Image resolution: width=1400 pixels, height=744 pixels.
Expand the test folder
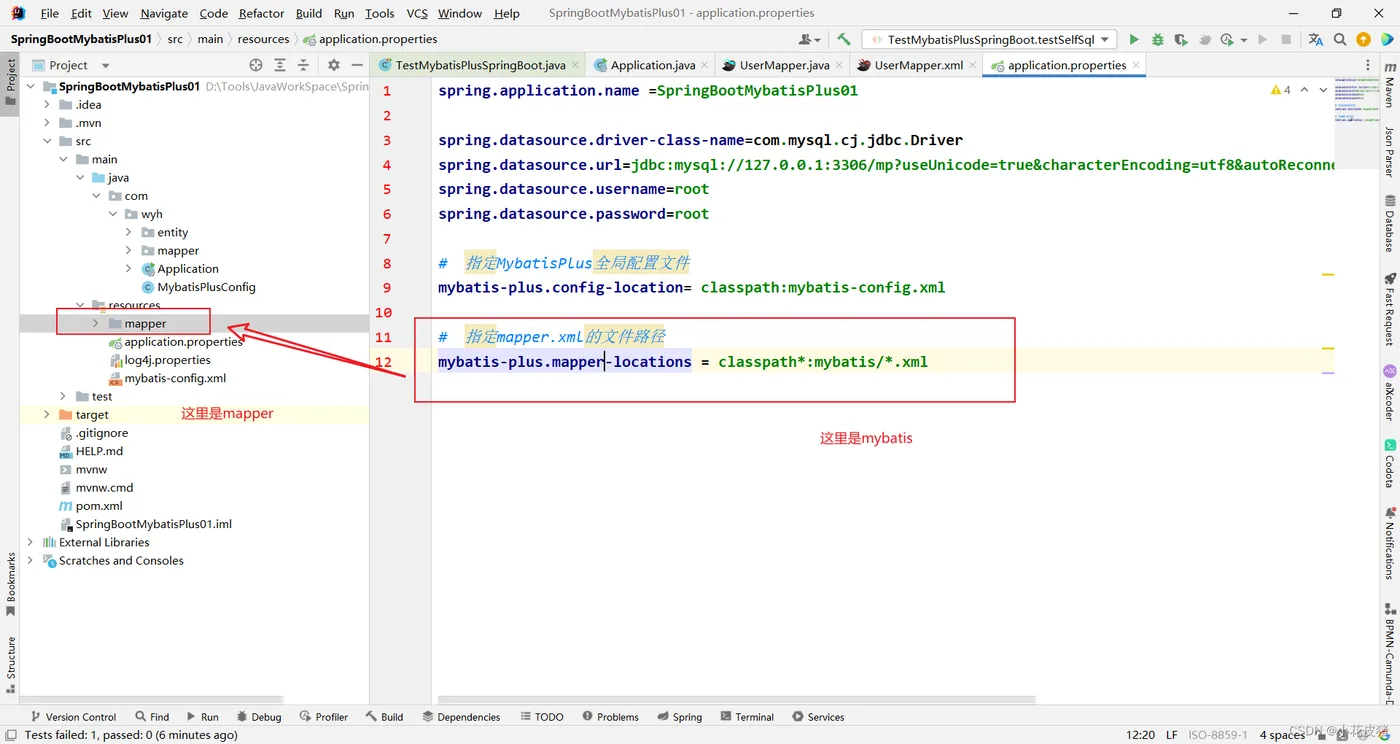pyautogui.click(x=63, y=396)
